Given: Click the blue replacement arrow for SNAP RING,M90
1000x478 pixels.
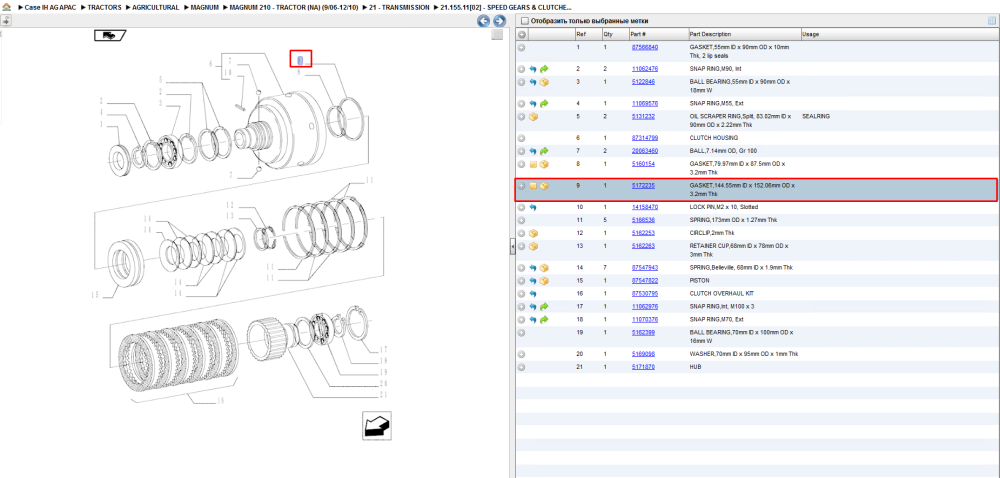Looking at the screenshot, I should (533, 69).
